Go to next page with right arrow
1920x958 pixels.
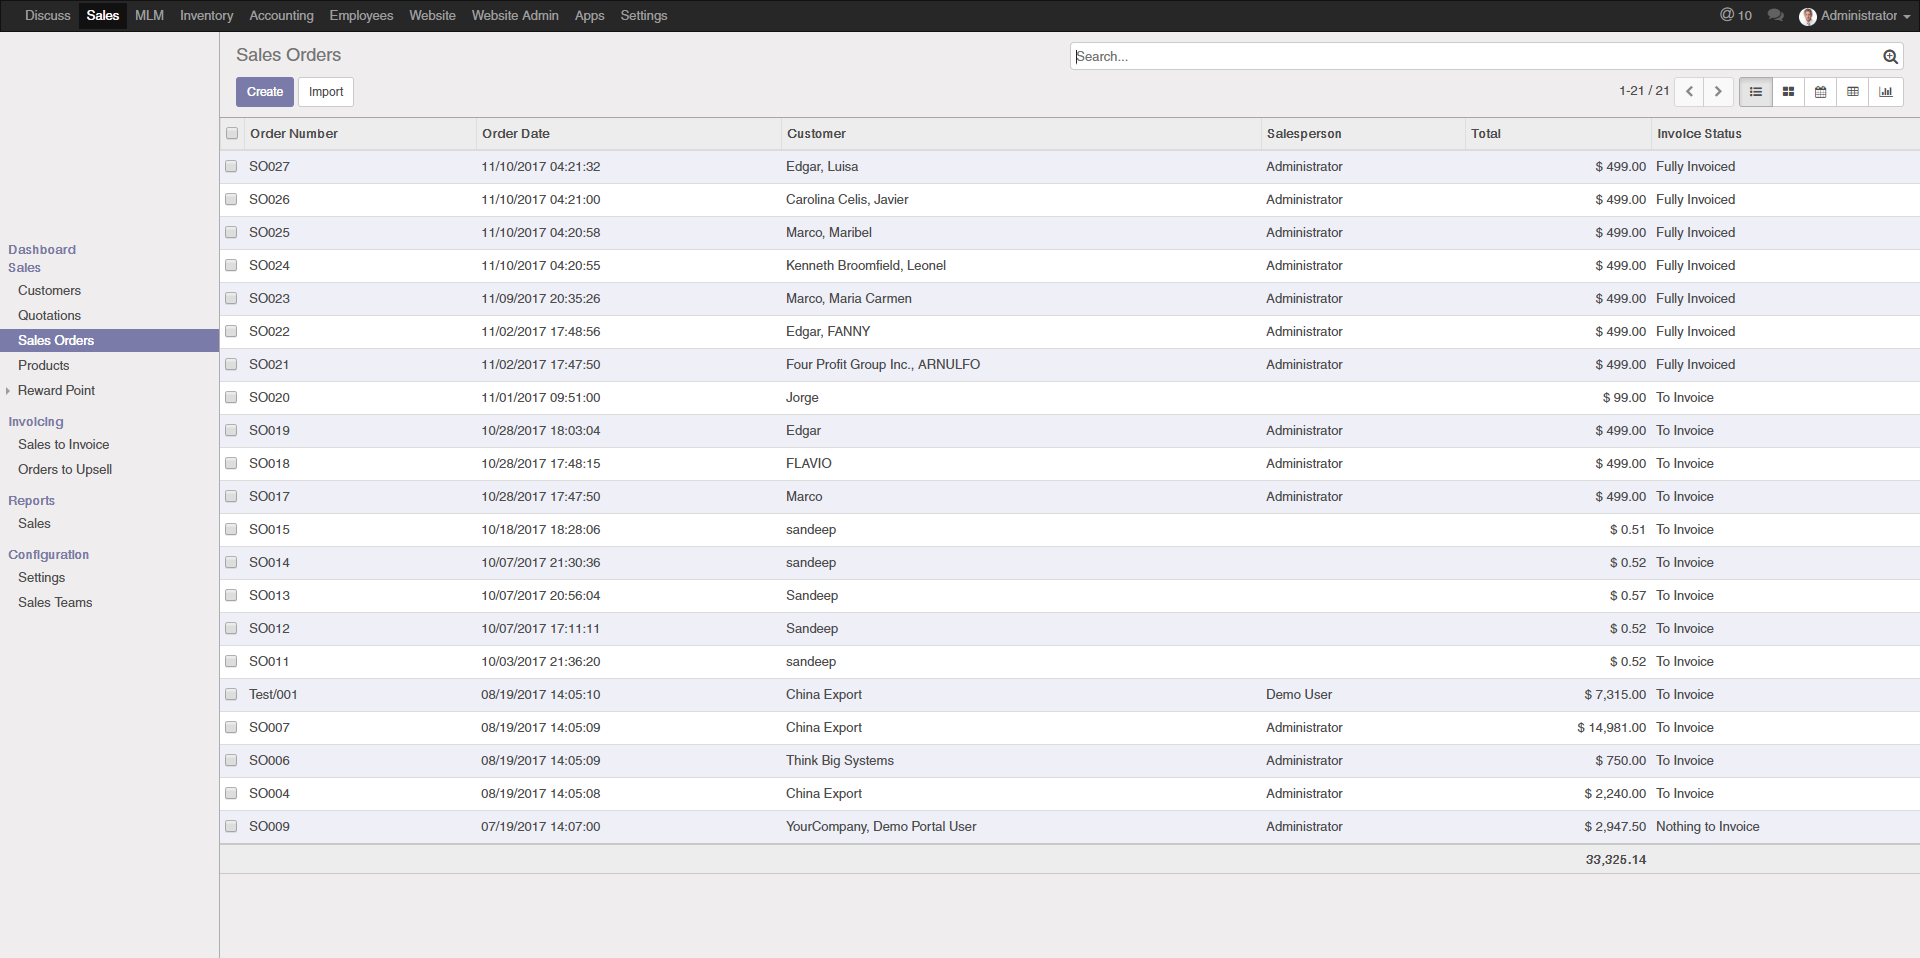click(x=1717, y=91)
